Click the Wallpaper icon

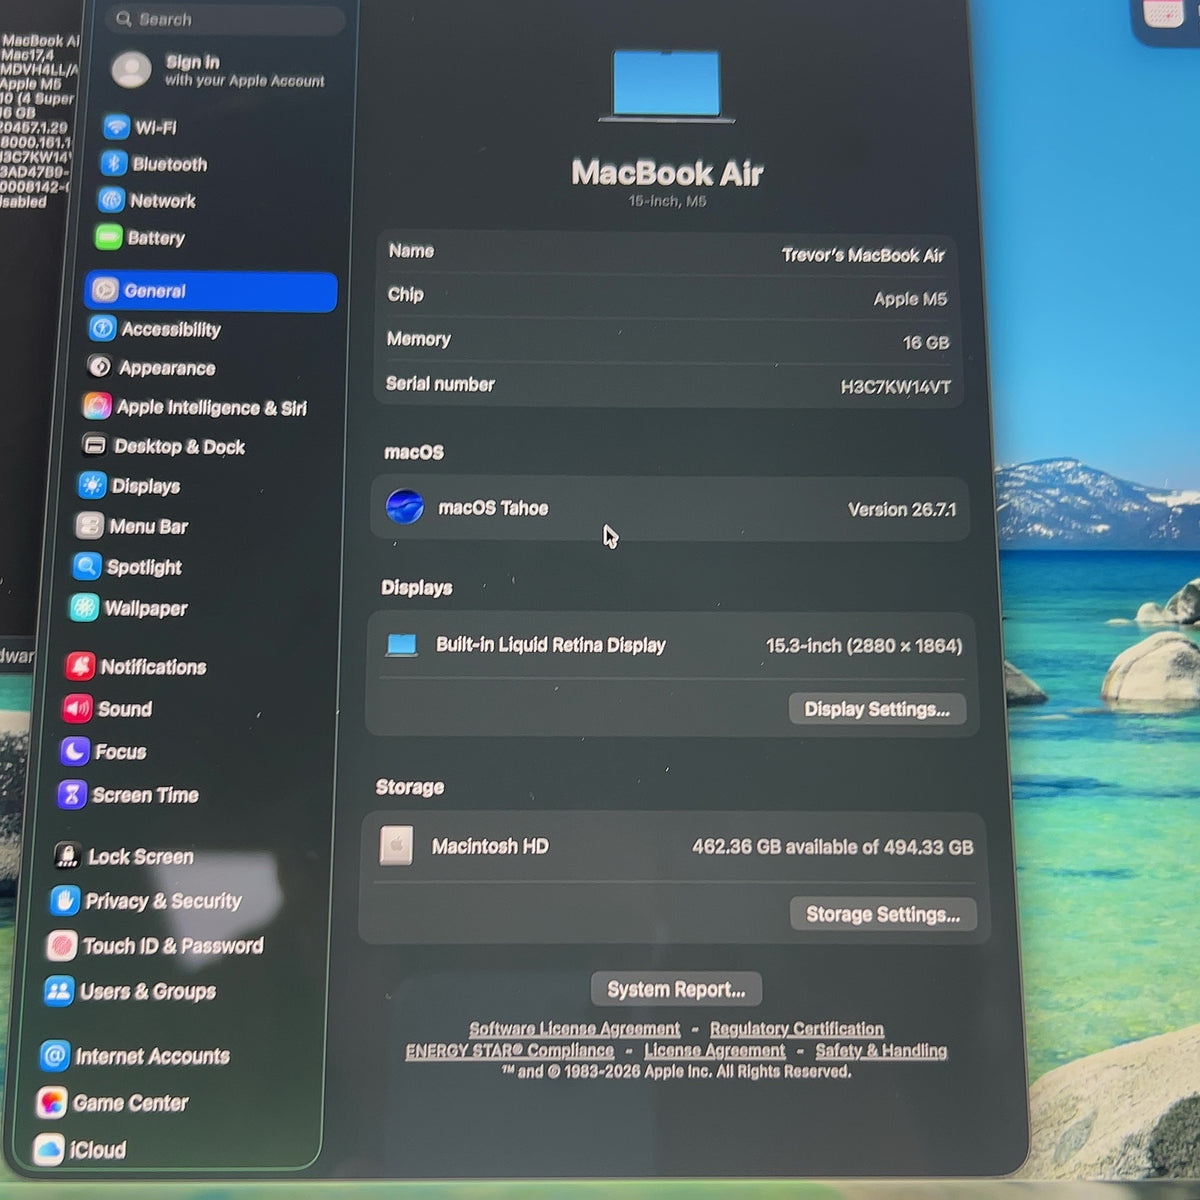pyautogui.click(x=84, y=608)
